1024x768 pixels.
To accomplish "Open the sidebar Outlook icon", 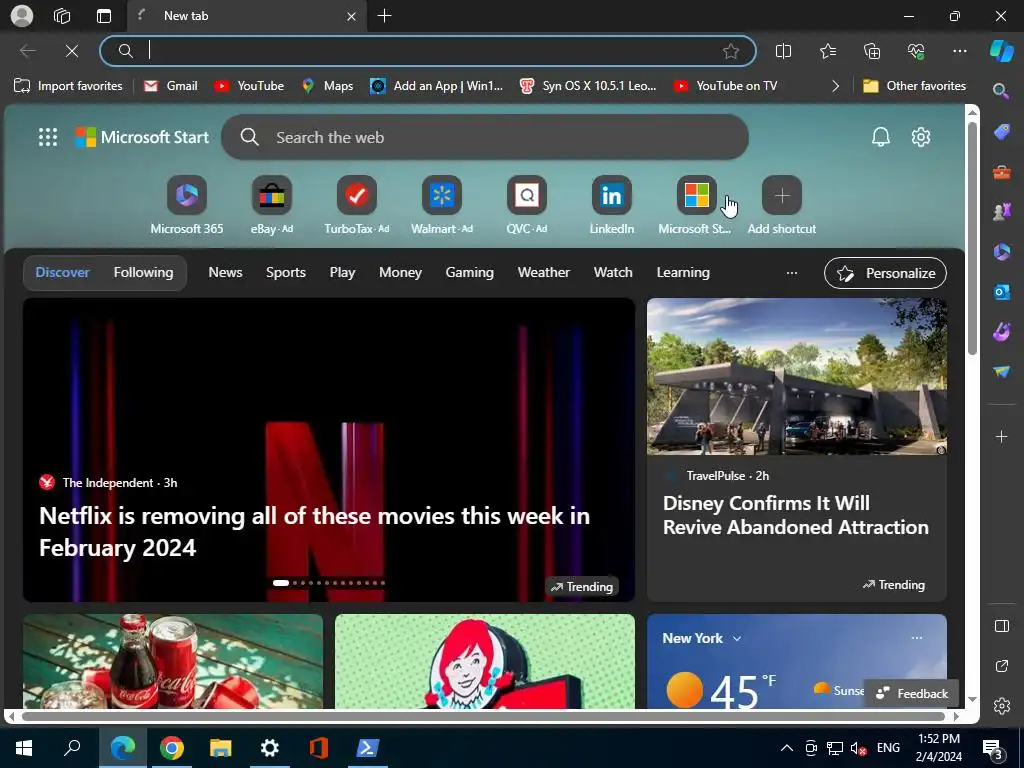I will 1002,292.
